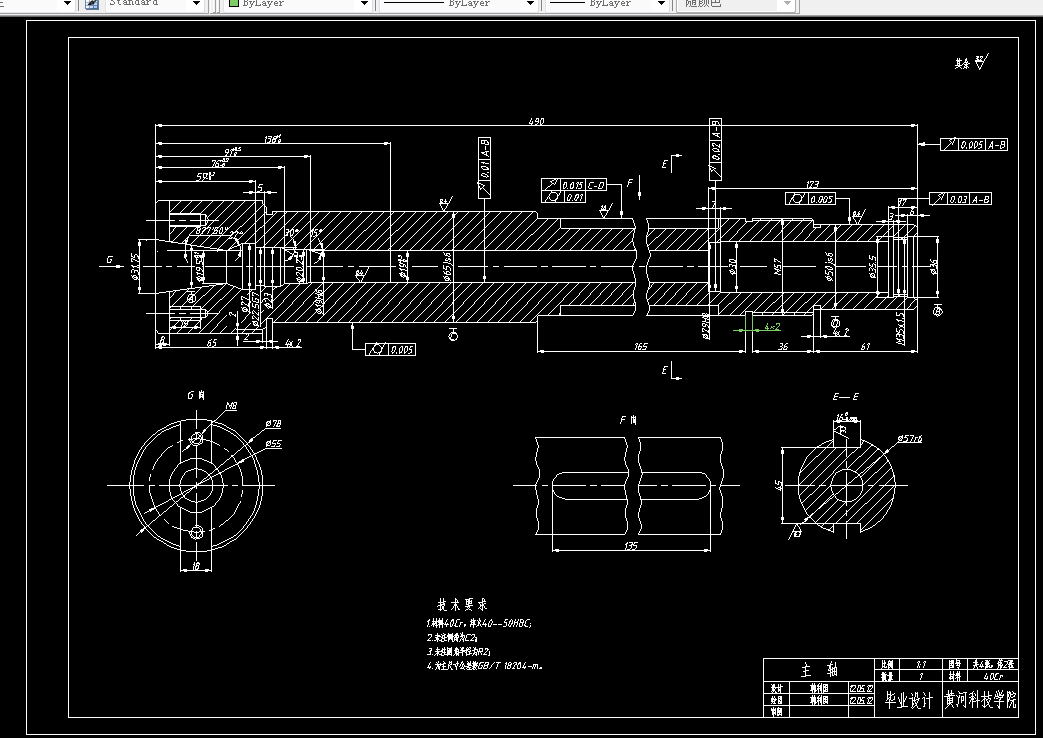The image size is (1043, 738).
Task: Click the '其余' surface finish note
Action: pos(962,64)
